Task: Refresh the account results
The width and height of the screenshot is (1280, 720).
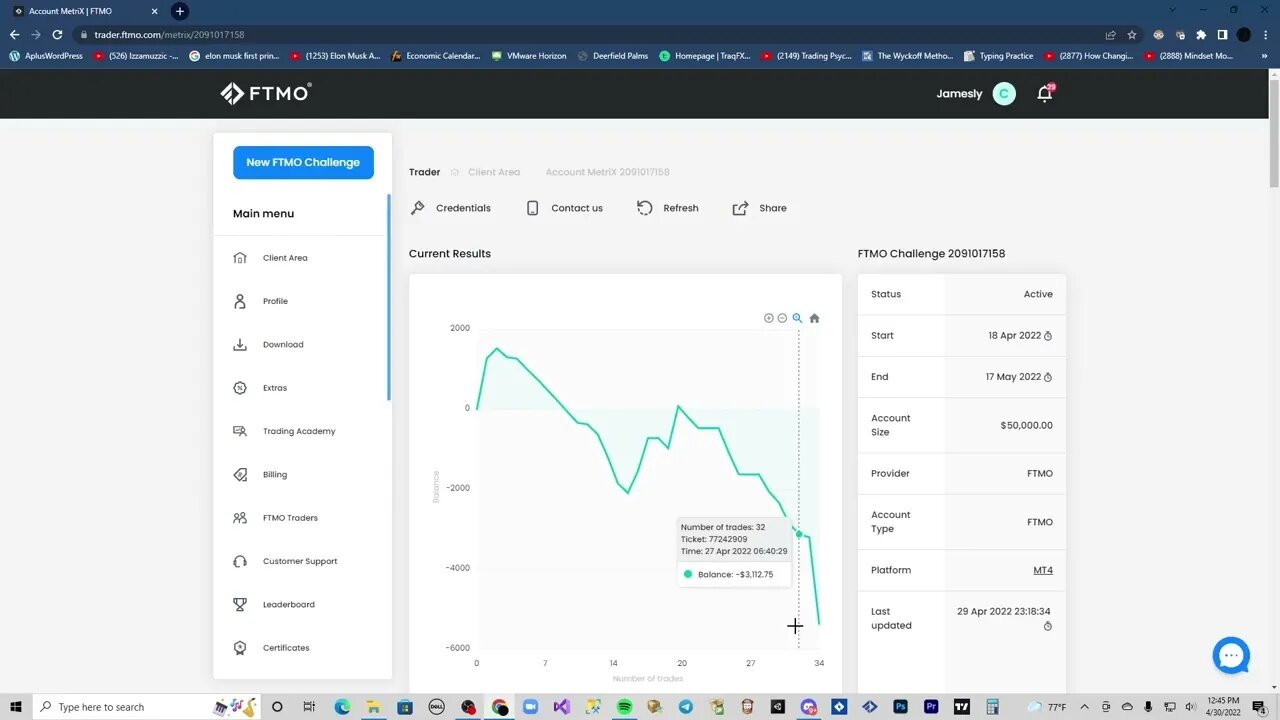Action: tap(668, 208)
